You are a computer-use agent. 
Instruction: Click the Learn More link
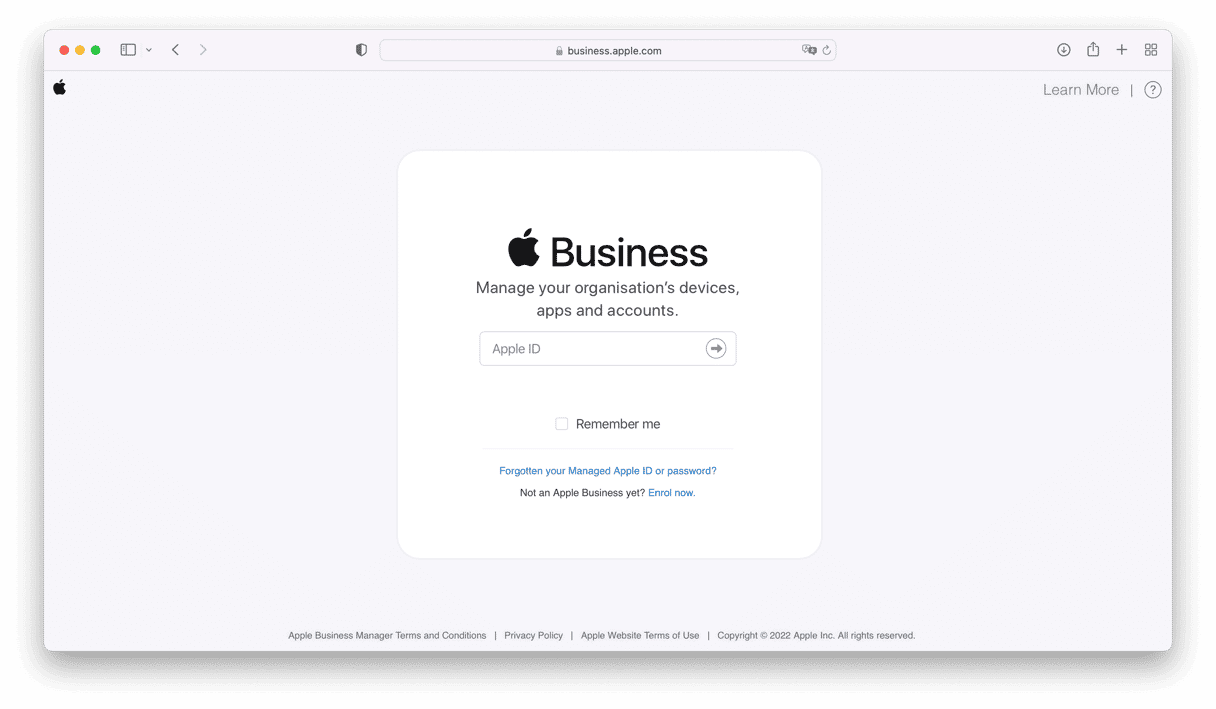pos(1081,90)
